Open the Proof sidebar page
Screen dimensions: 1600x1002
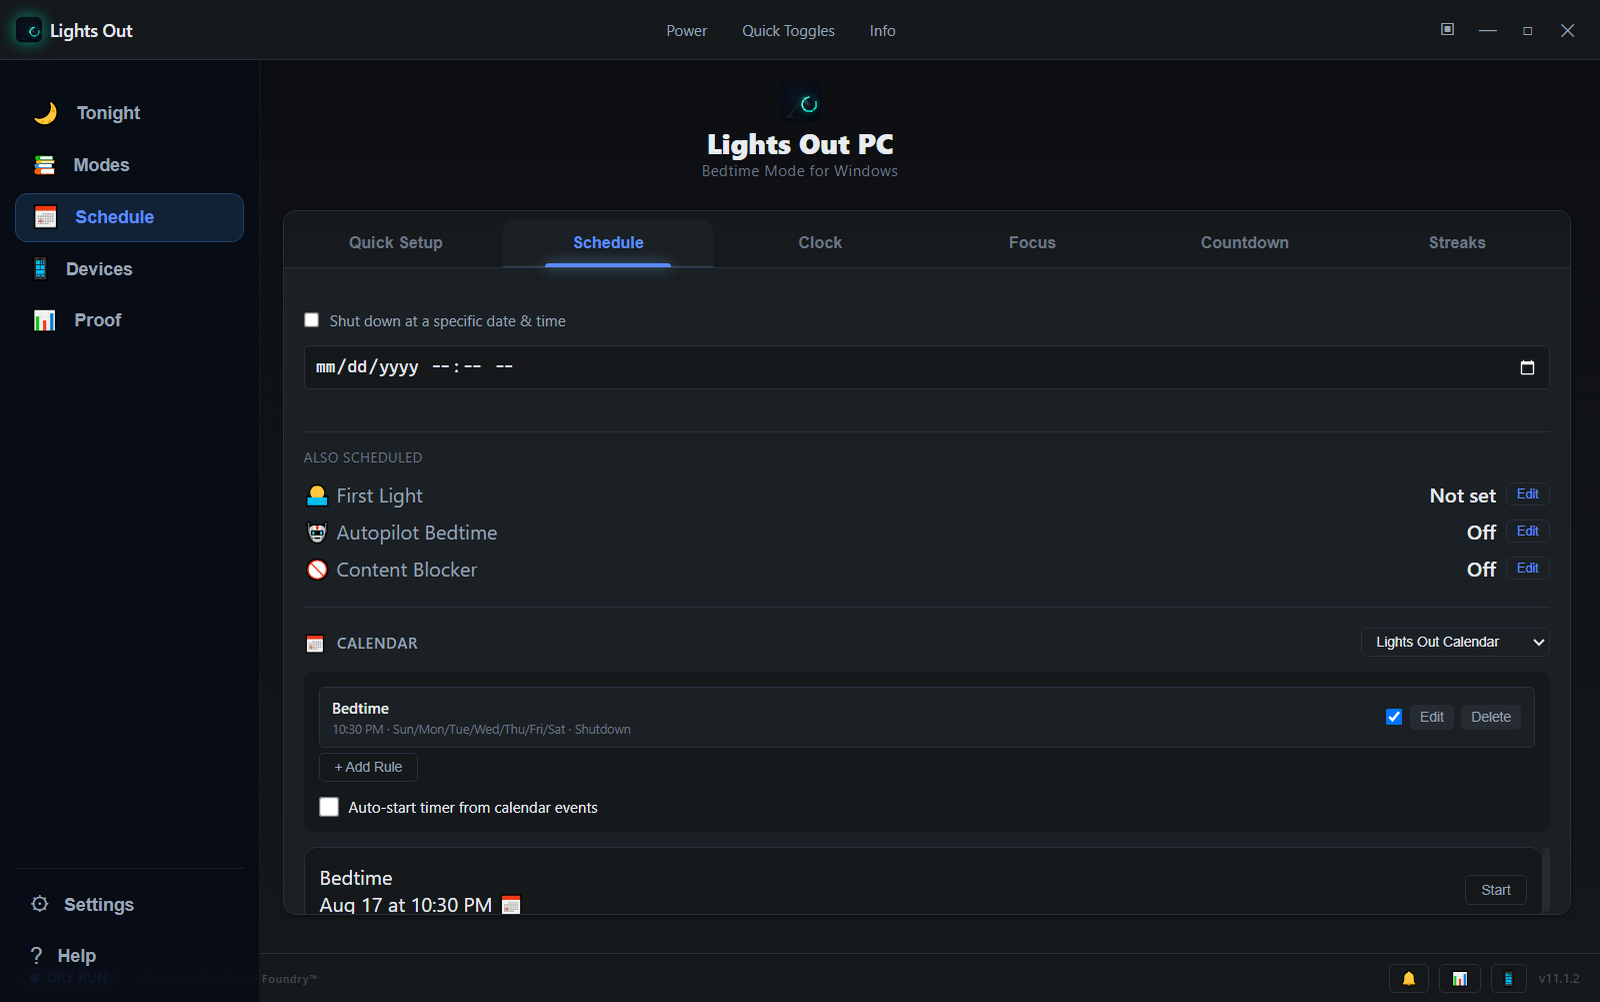(x=129, y=320)
